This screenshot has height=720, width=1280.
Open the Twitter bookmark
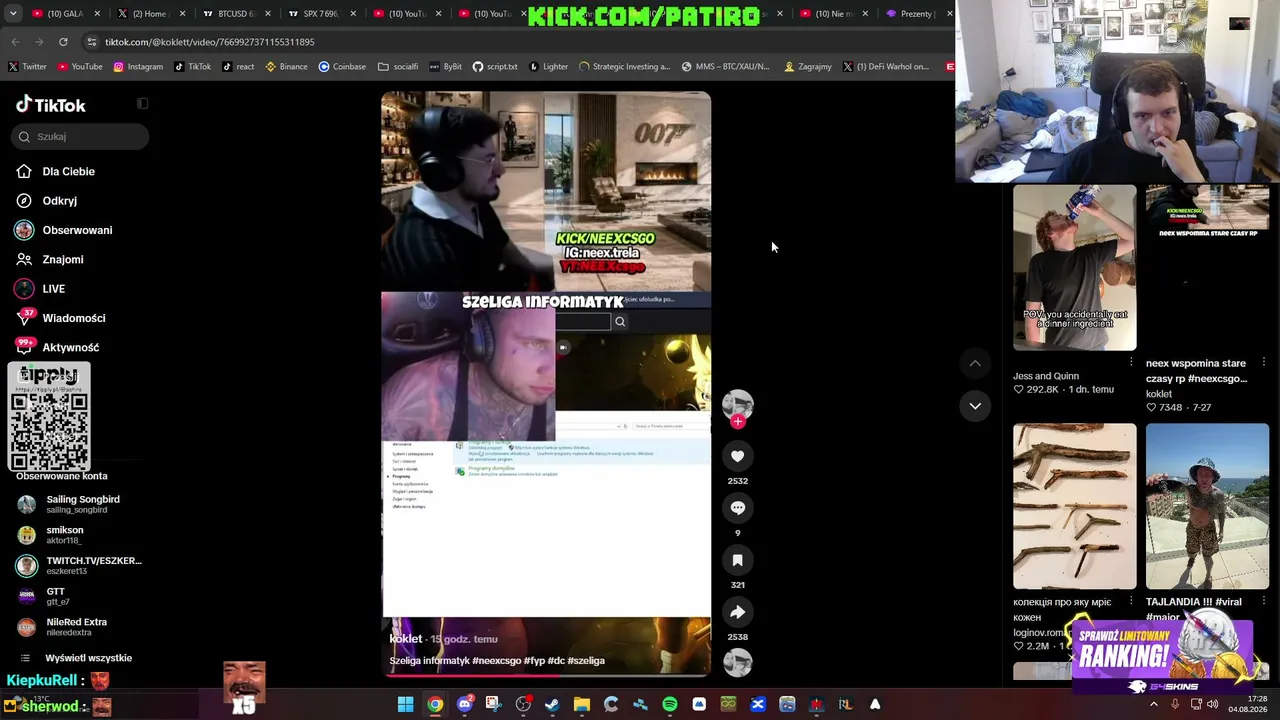coord(27,67)
